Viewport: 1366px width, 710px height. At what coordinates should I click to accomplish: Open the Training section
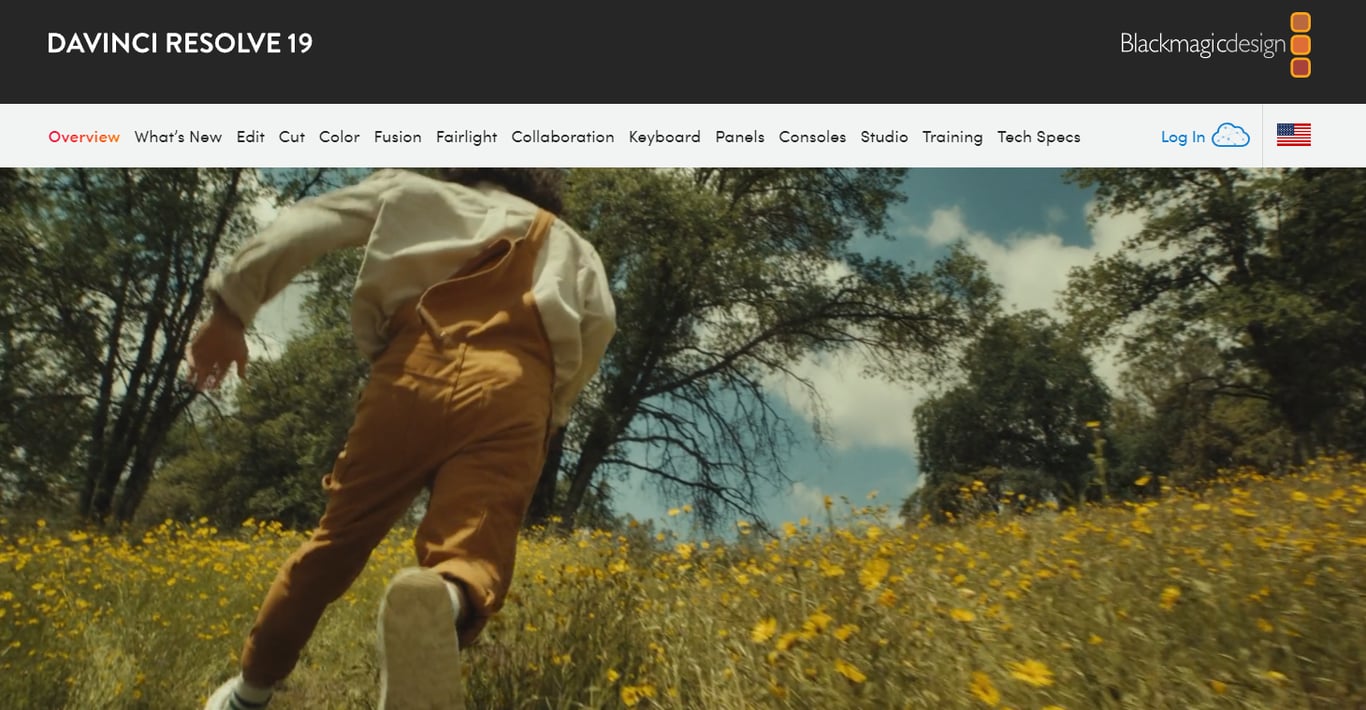pos(952,137)
